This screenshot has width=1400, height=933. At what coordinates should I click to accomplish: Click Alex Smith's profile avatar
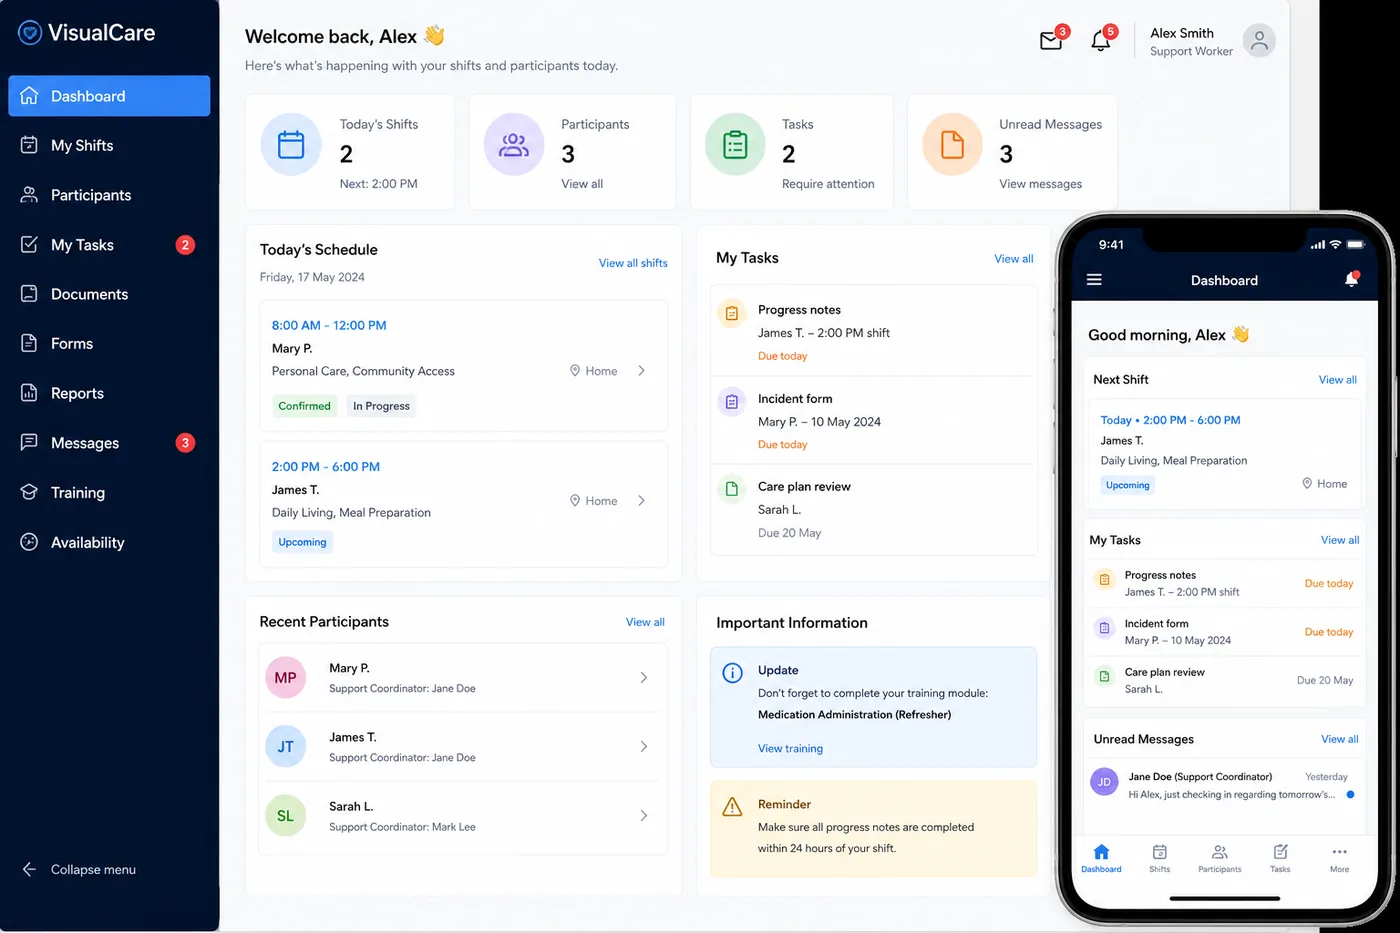pyautogui.click(x=1259, y=40)
